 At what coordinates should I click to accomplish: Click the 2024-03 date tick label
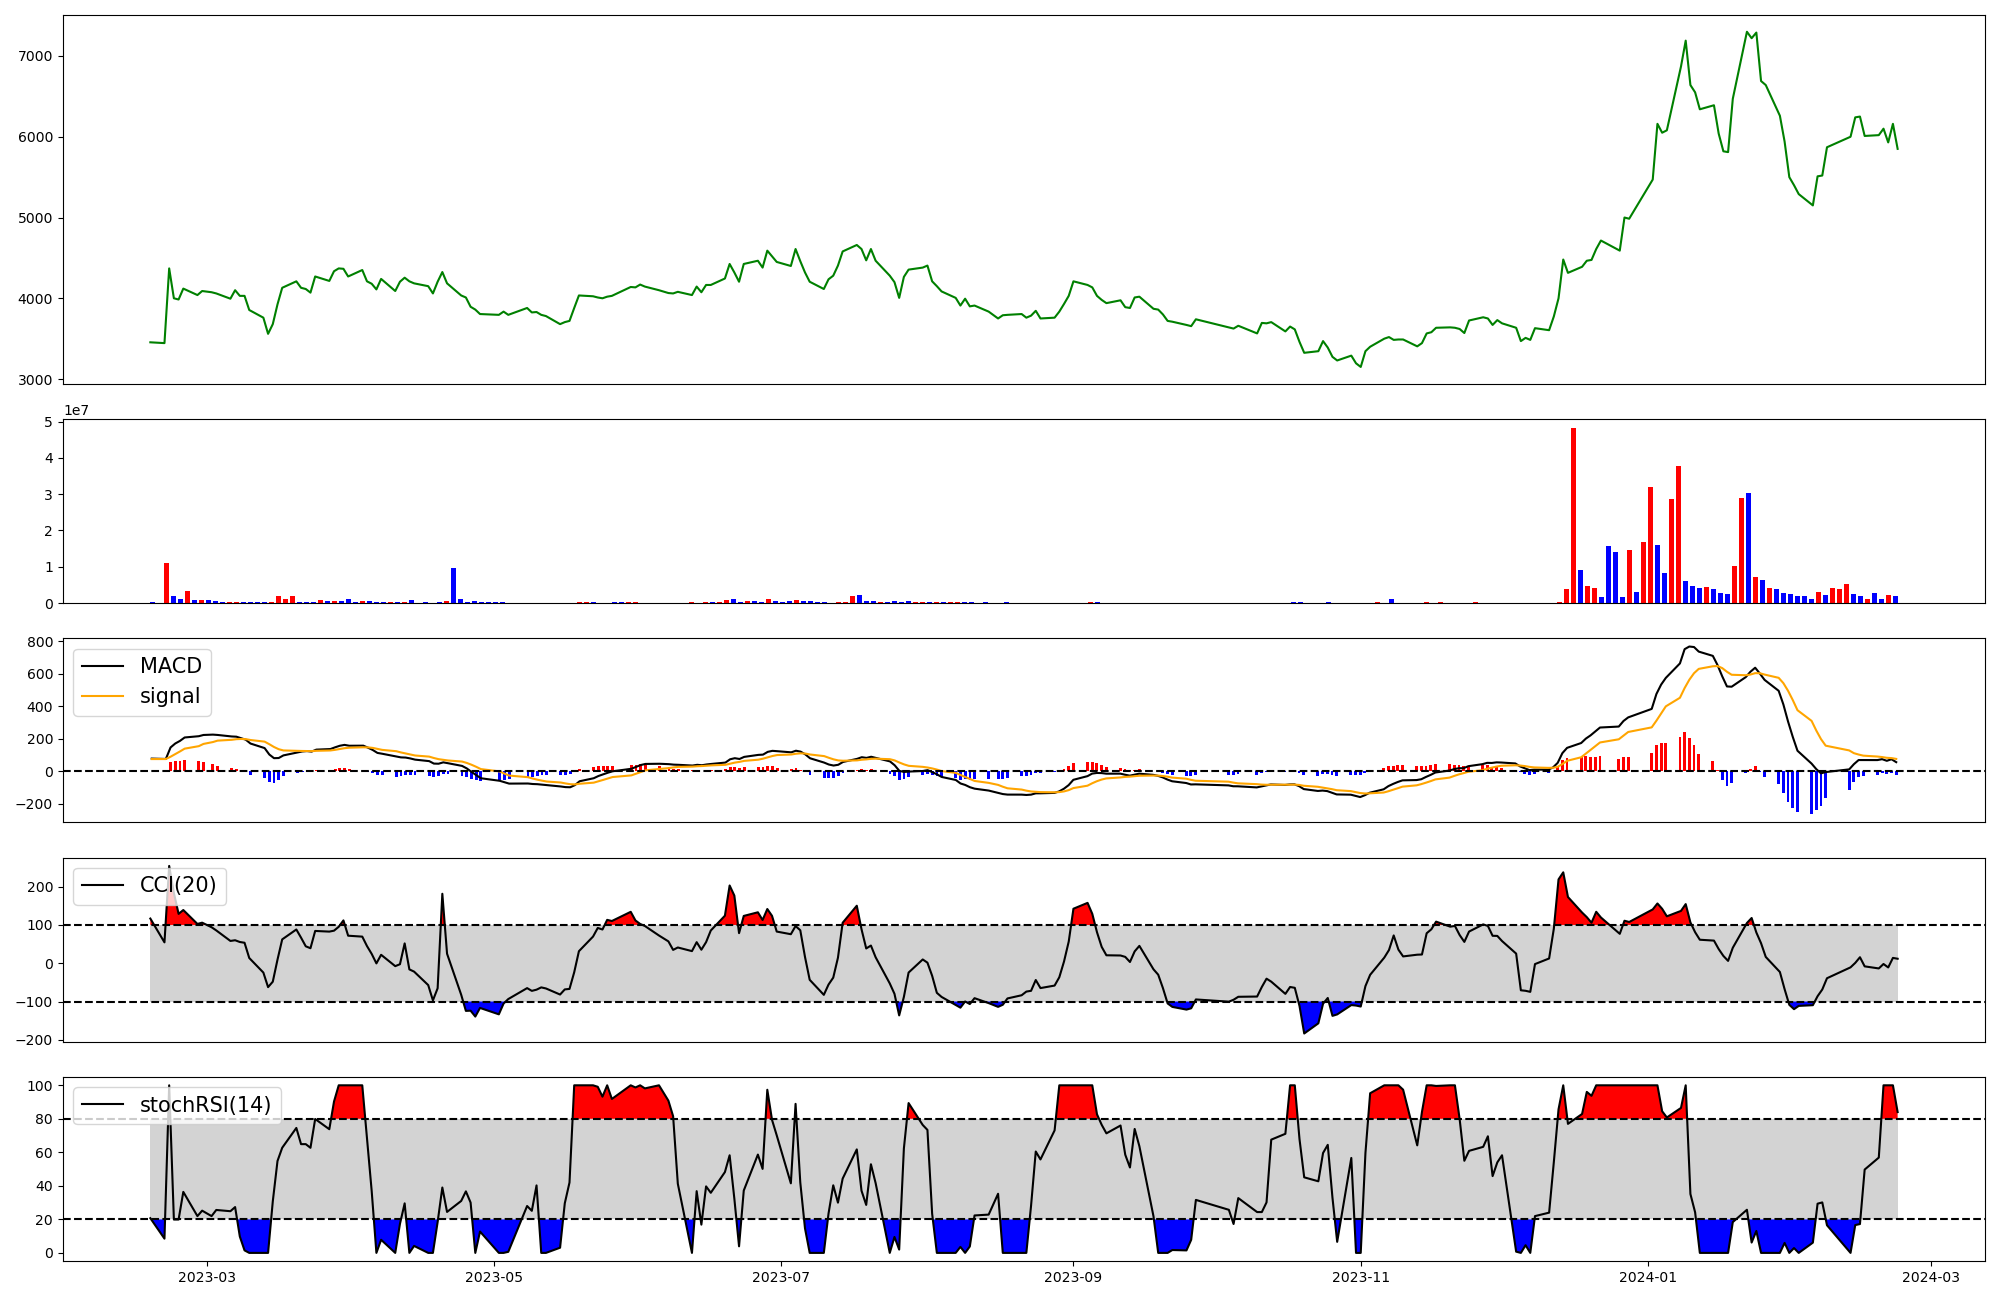1930,1277
